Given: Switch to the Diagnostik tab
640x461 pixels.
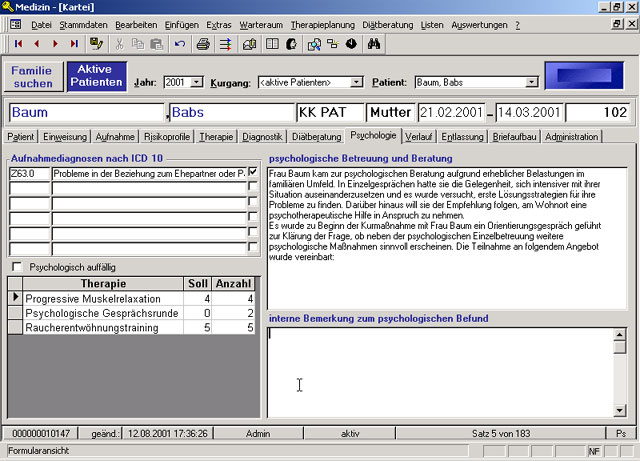Looking at the screenshot, I should point(262,136).
